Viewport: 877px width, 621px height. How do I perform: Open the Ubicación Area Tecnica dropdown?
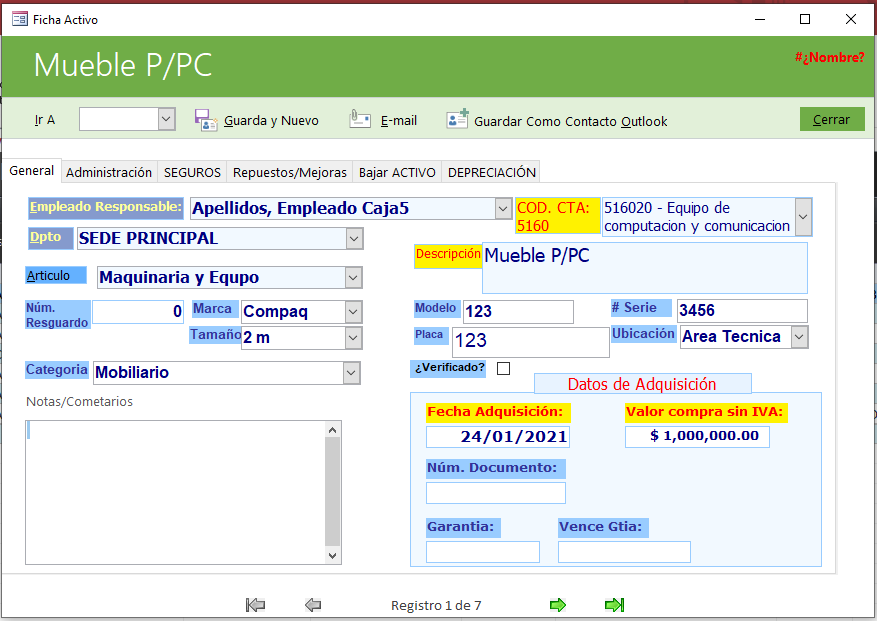798,337
